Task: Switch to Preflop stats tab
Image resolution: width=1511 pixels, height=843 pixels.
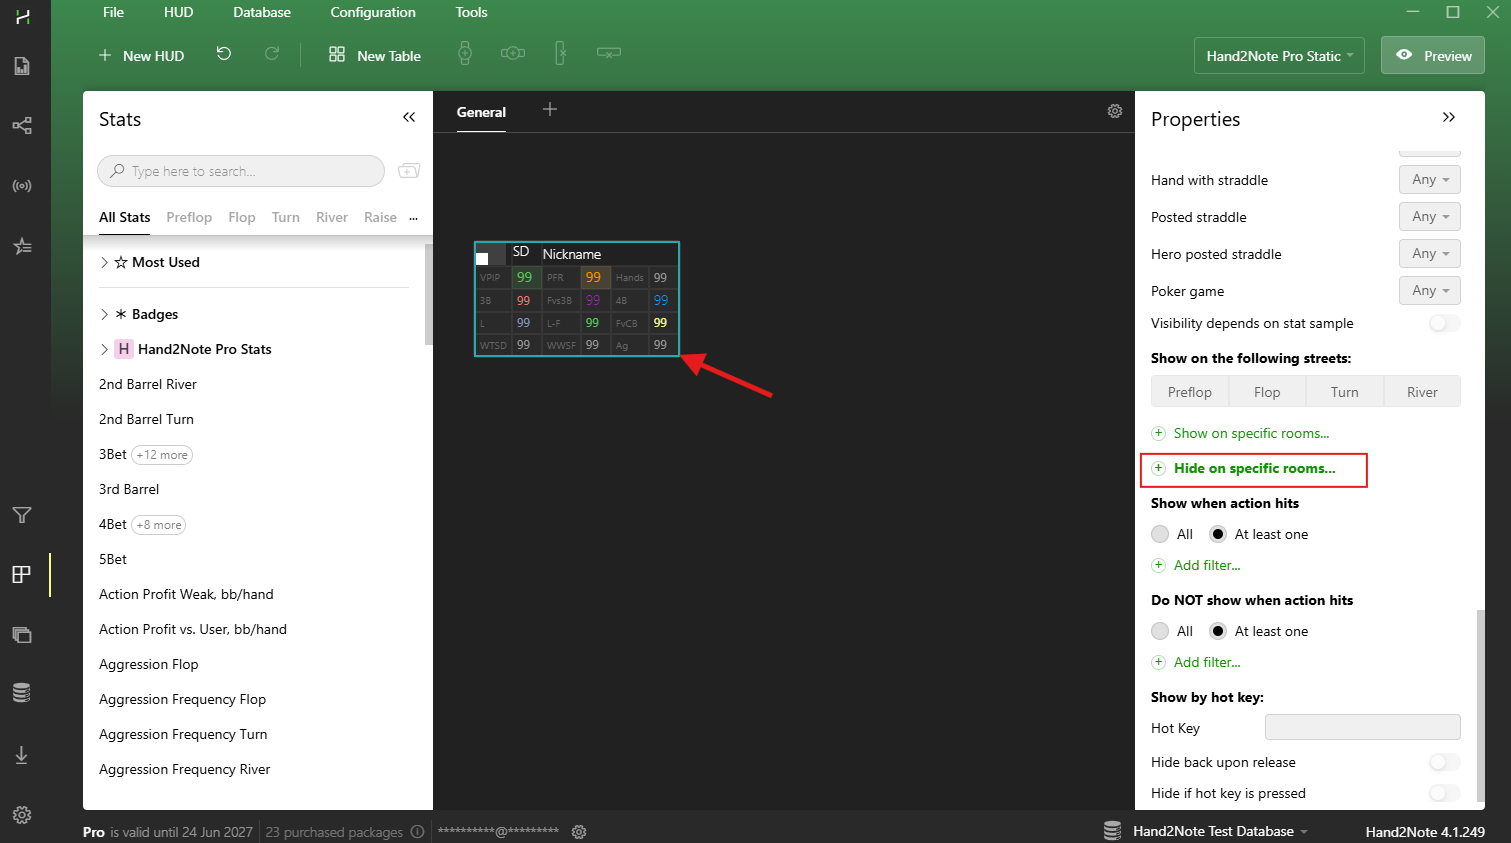Action: coord(189,217)
